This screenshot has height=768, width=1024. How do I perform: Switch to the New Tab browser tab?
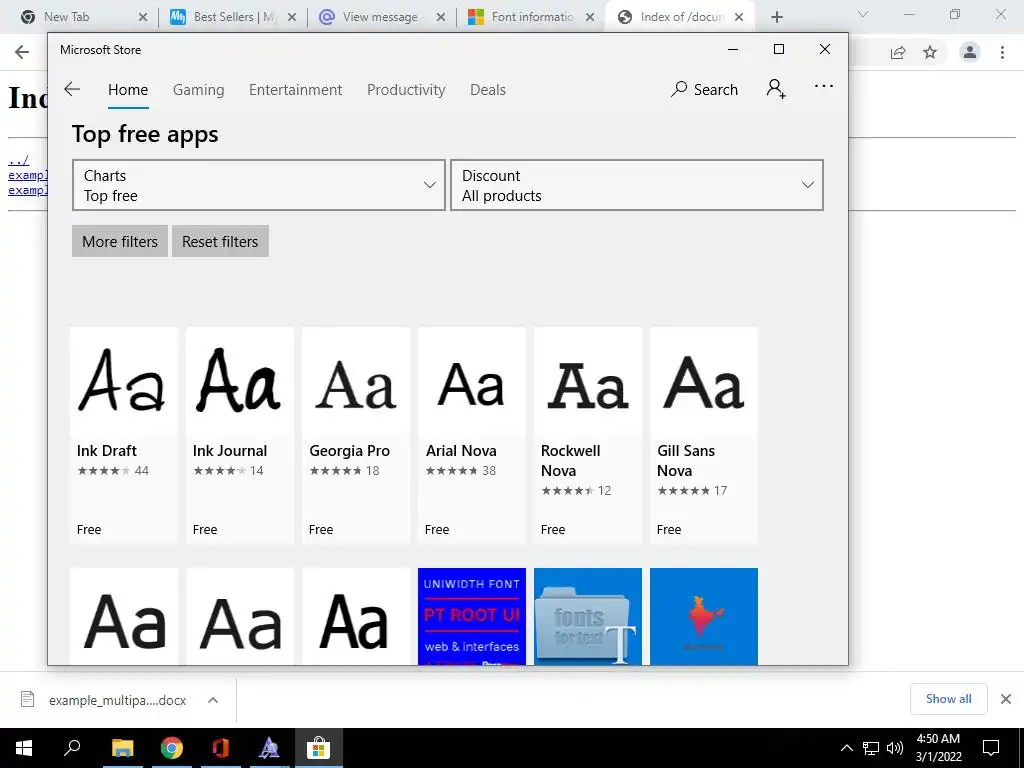coord(84,17)
